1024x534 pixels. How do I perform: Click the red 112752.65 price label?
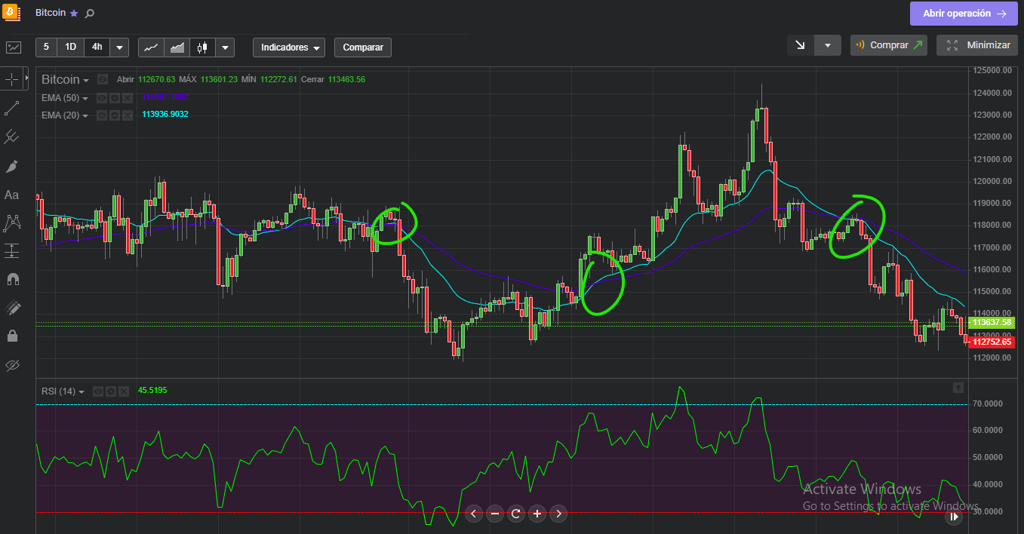coord(991,342)
